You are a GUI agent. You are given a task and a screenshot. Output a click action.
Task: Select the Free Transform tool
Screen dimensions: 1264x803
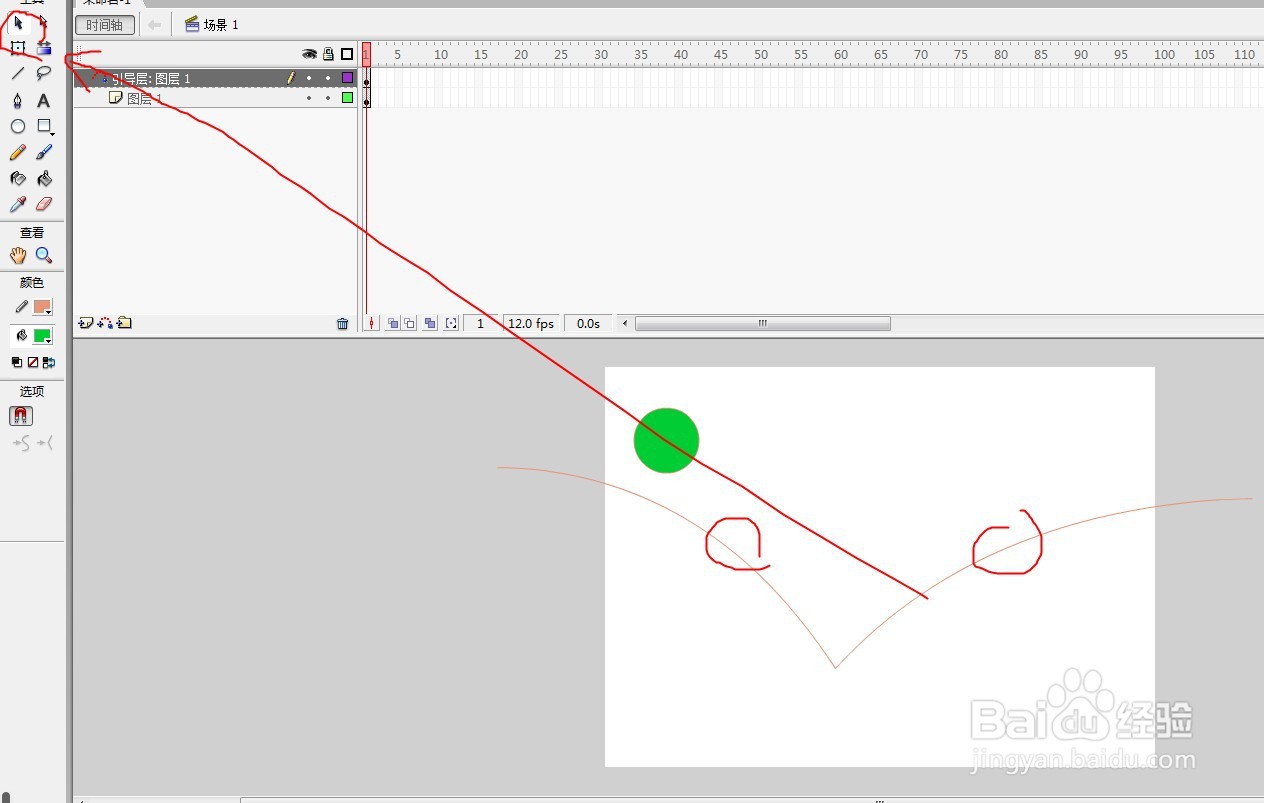pyautogui.click(x=18, y=47)
